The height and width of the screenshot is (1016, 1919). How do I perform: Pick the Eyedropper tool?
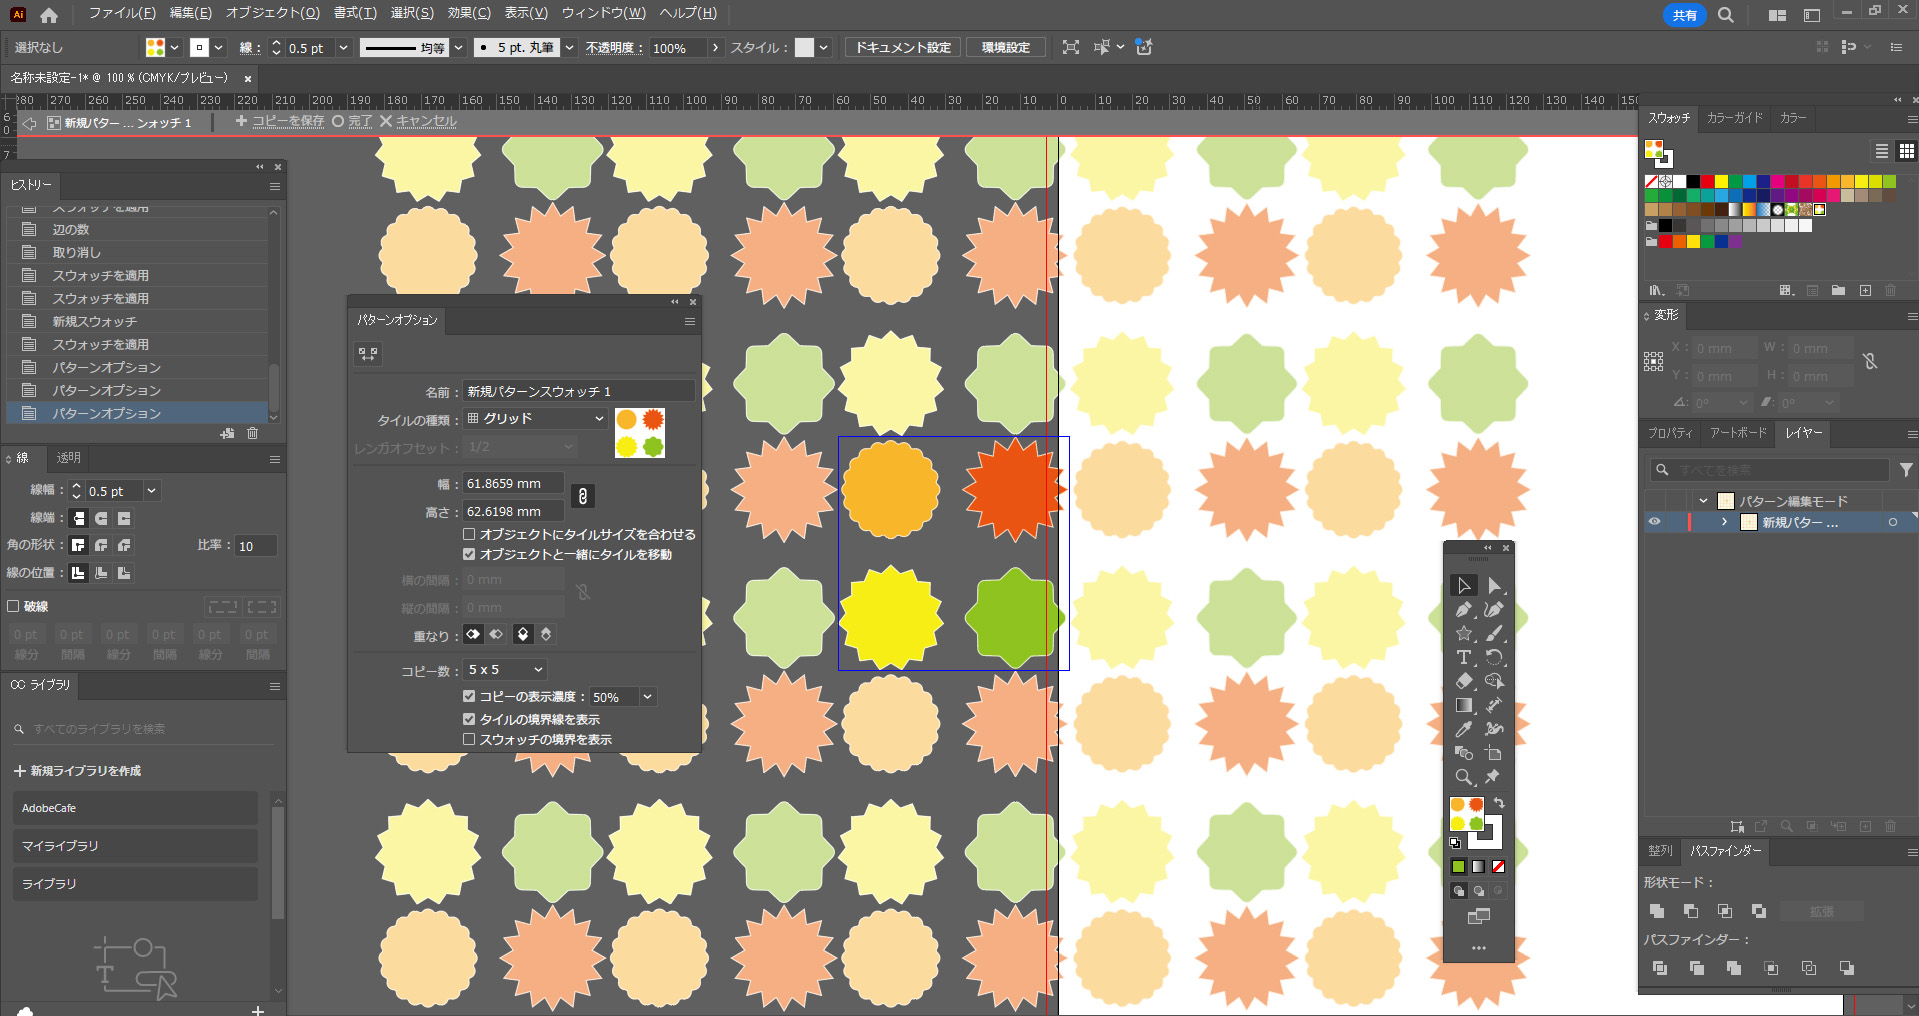click(1464, 729)
